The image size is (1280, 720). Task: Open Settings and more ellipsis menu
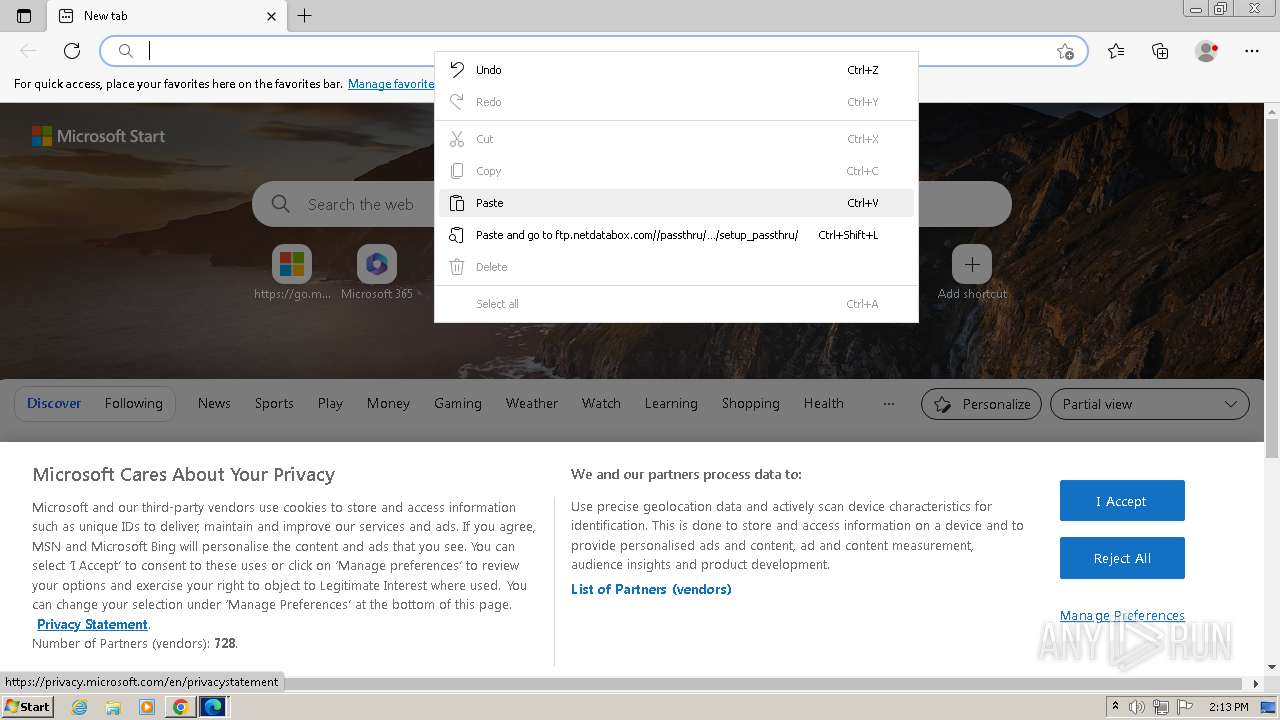1252,51
